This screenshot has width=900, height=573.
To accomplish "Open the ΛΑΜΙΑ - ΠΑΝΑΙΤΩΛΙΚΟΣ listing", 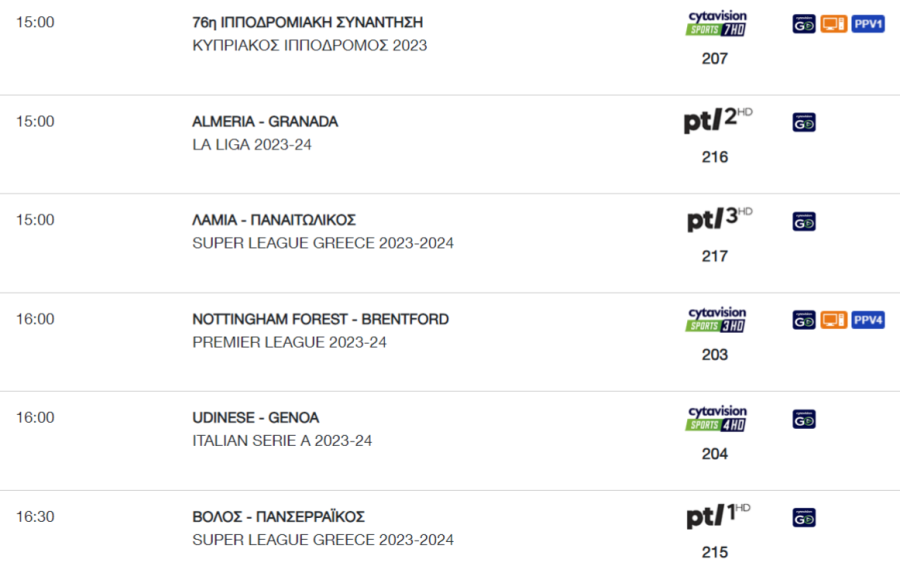I will [274, 220].
